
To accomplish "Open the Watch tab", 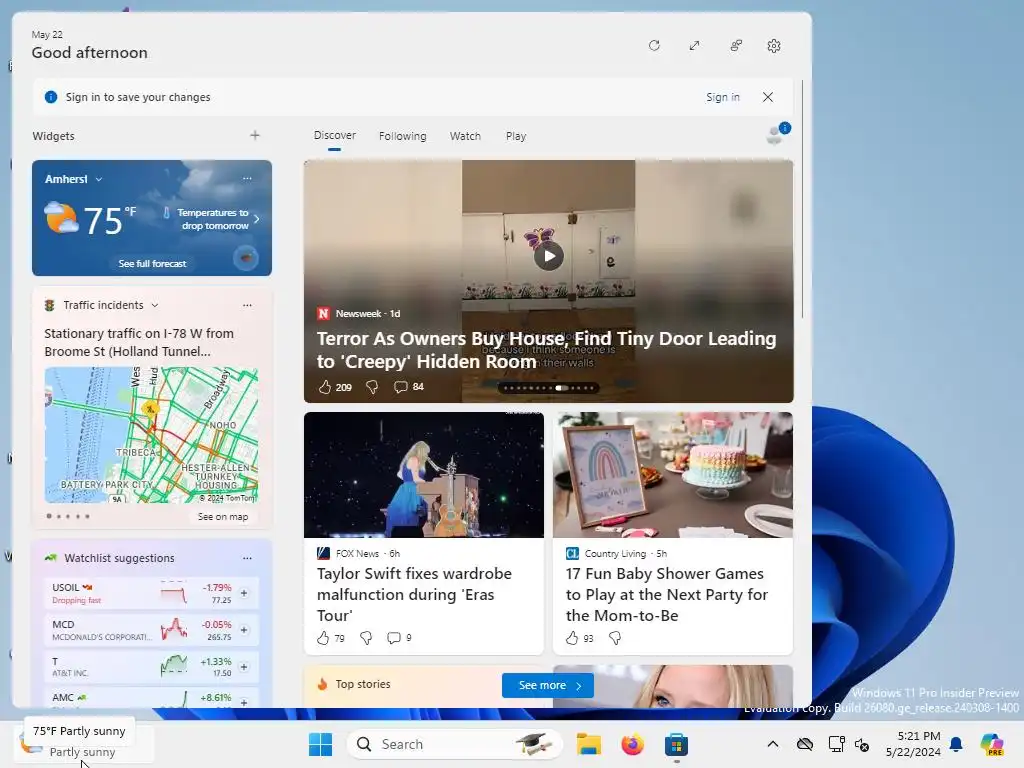I will 465,136.
